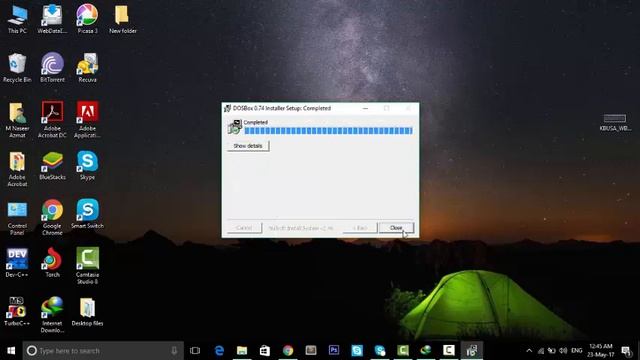Click the installer's completed progress bar
Image resolution: width=640 pixels, height=360 pixels.
[328, 131]
